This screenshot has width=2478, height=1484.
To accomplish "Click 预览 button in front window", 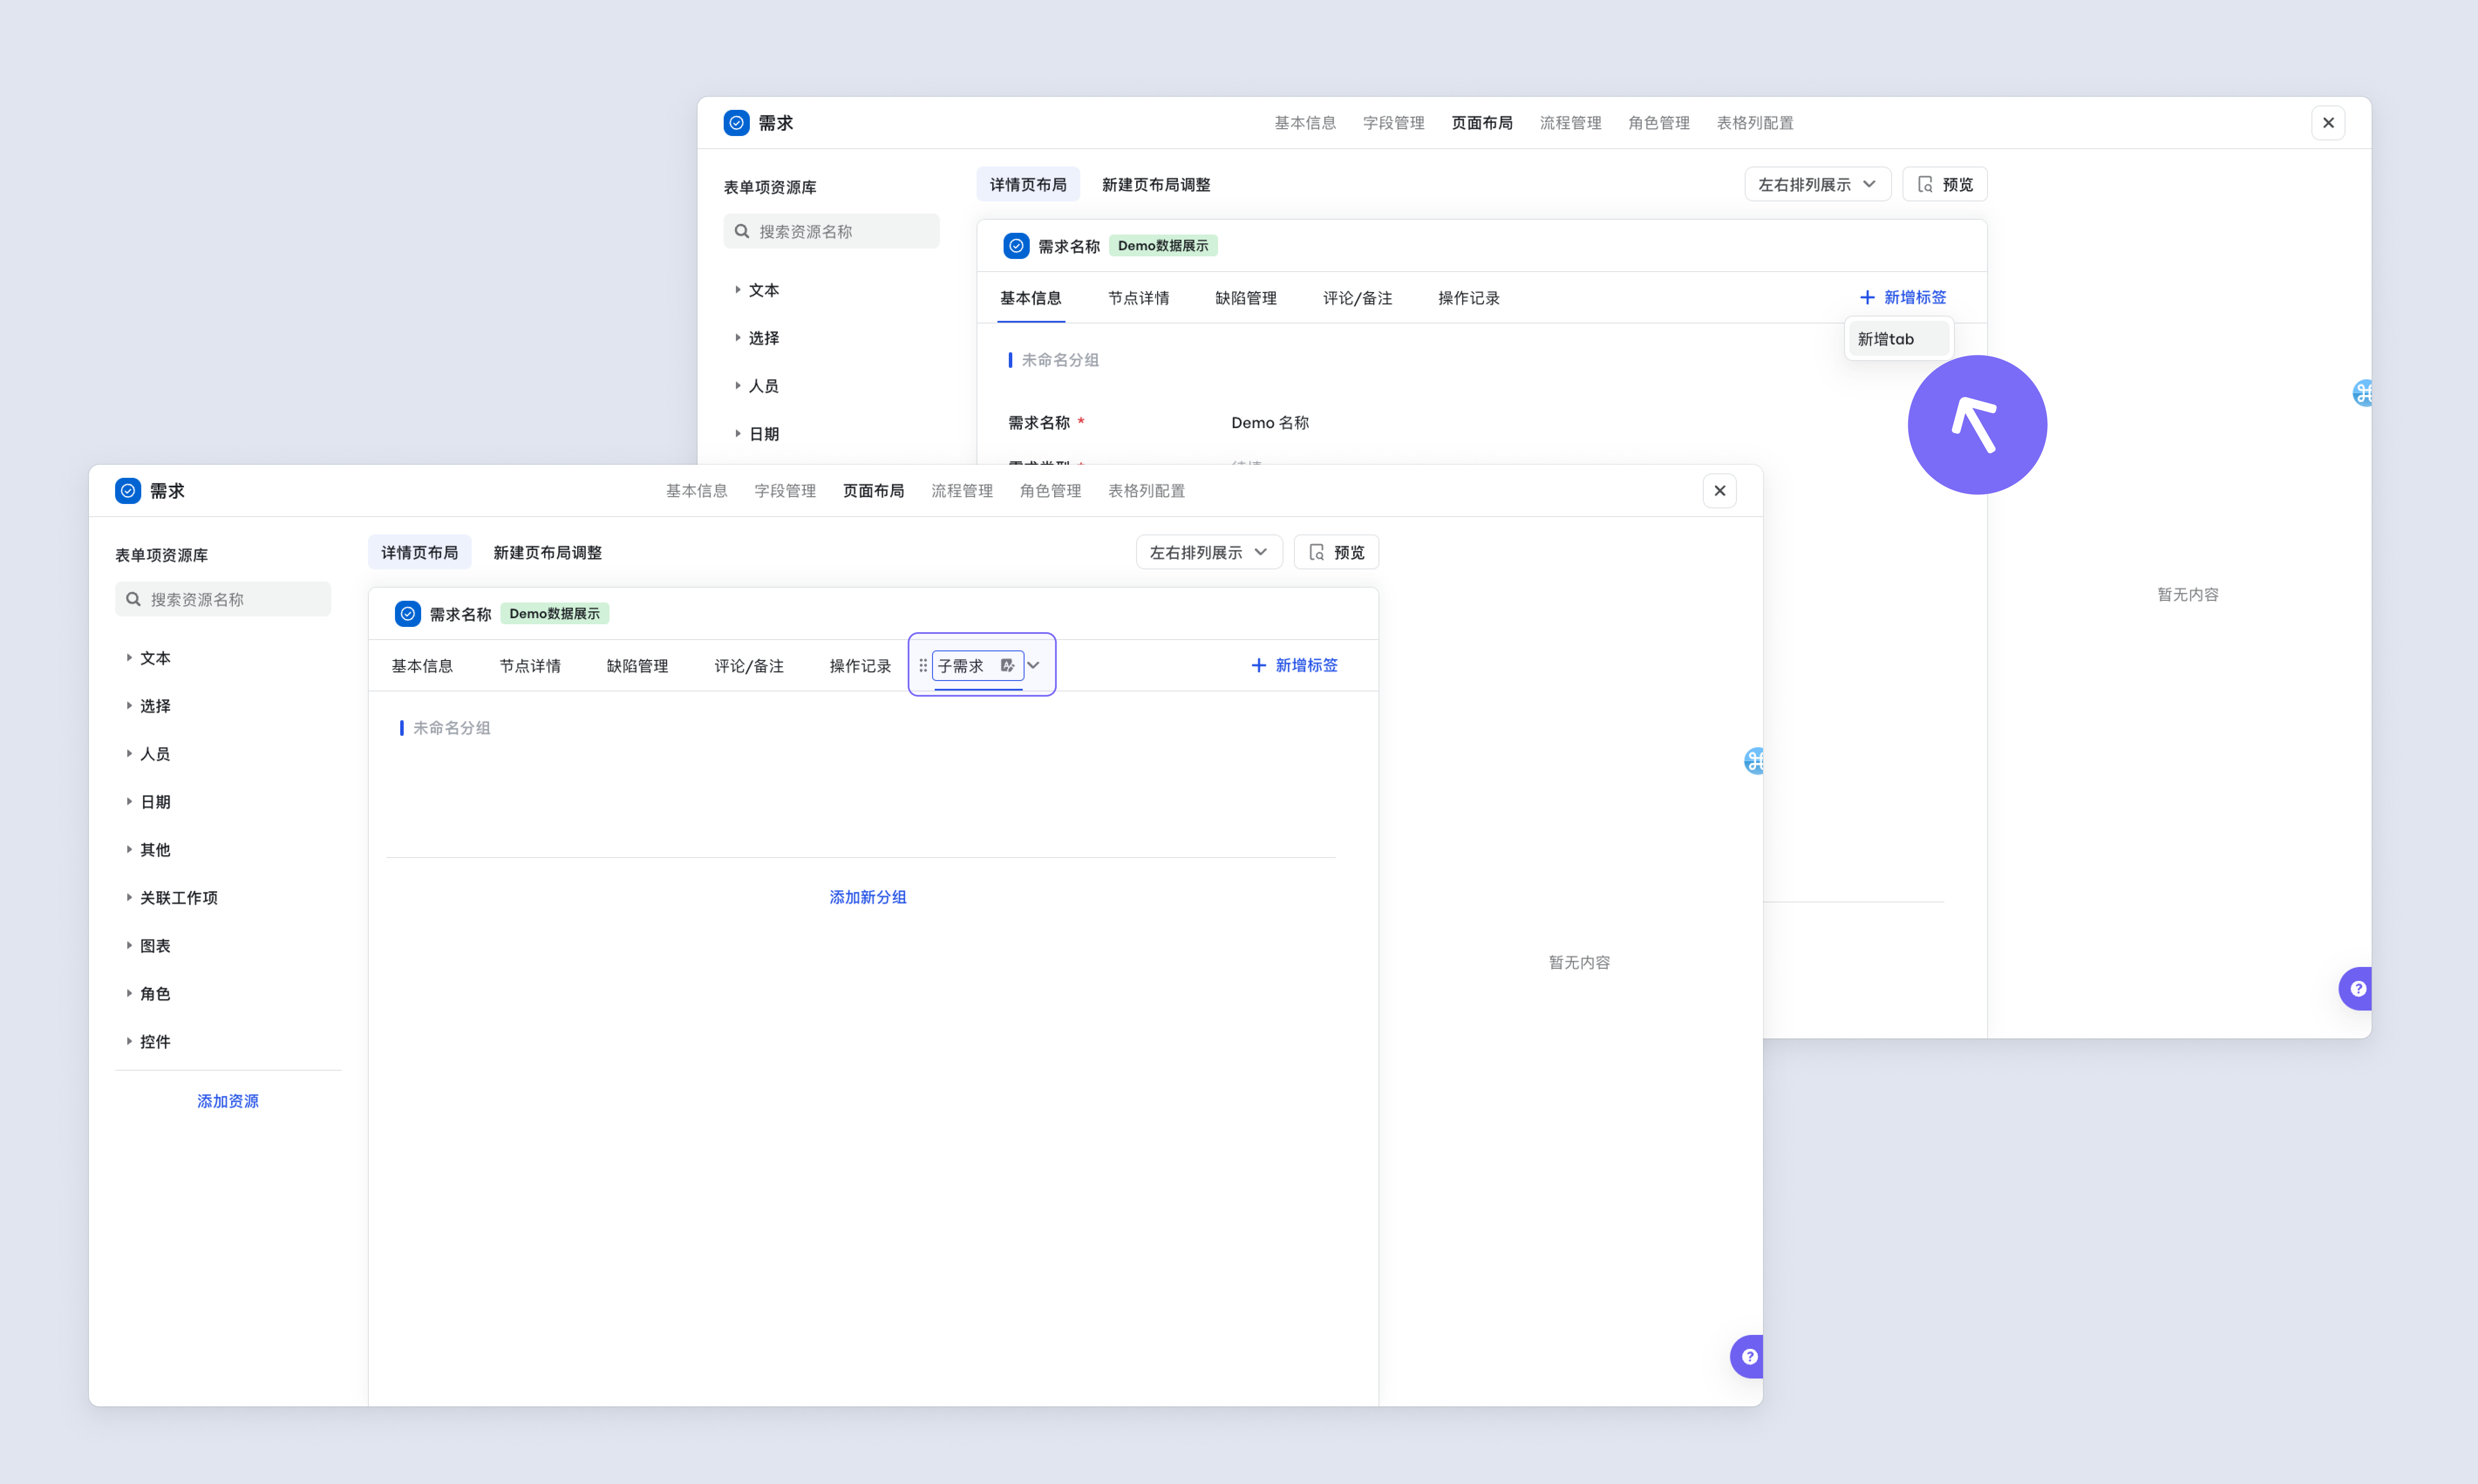I will [1336, 553].
